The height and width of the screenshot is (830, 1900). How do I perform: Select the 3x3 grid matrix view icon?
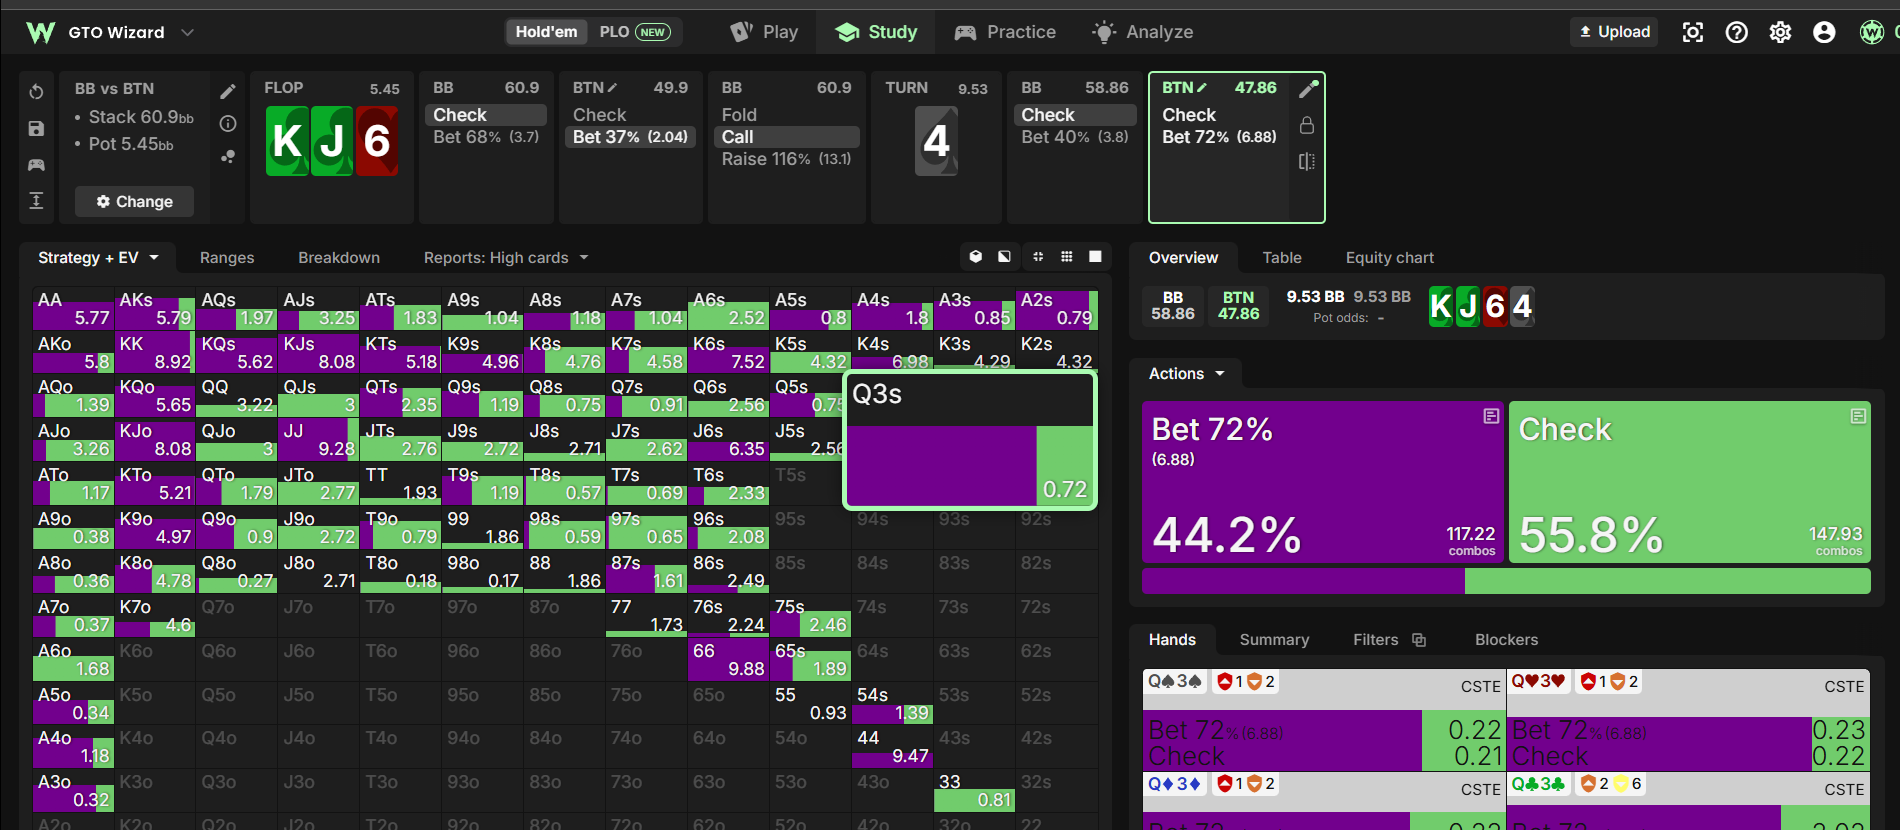coord(1067,257)
